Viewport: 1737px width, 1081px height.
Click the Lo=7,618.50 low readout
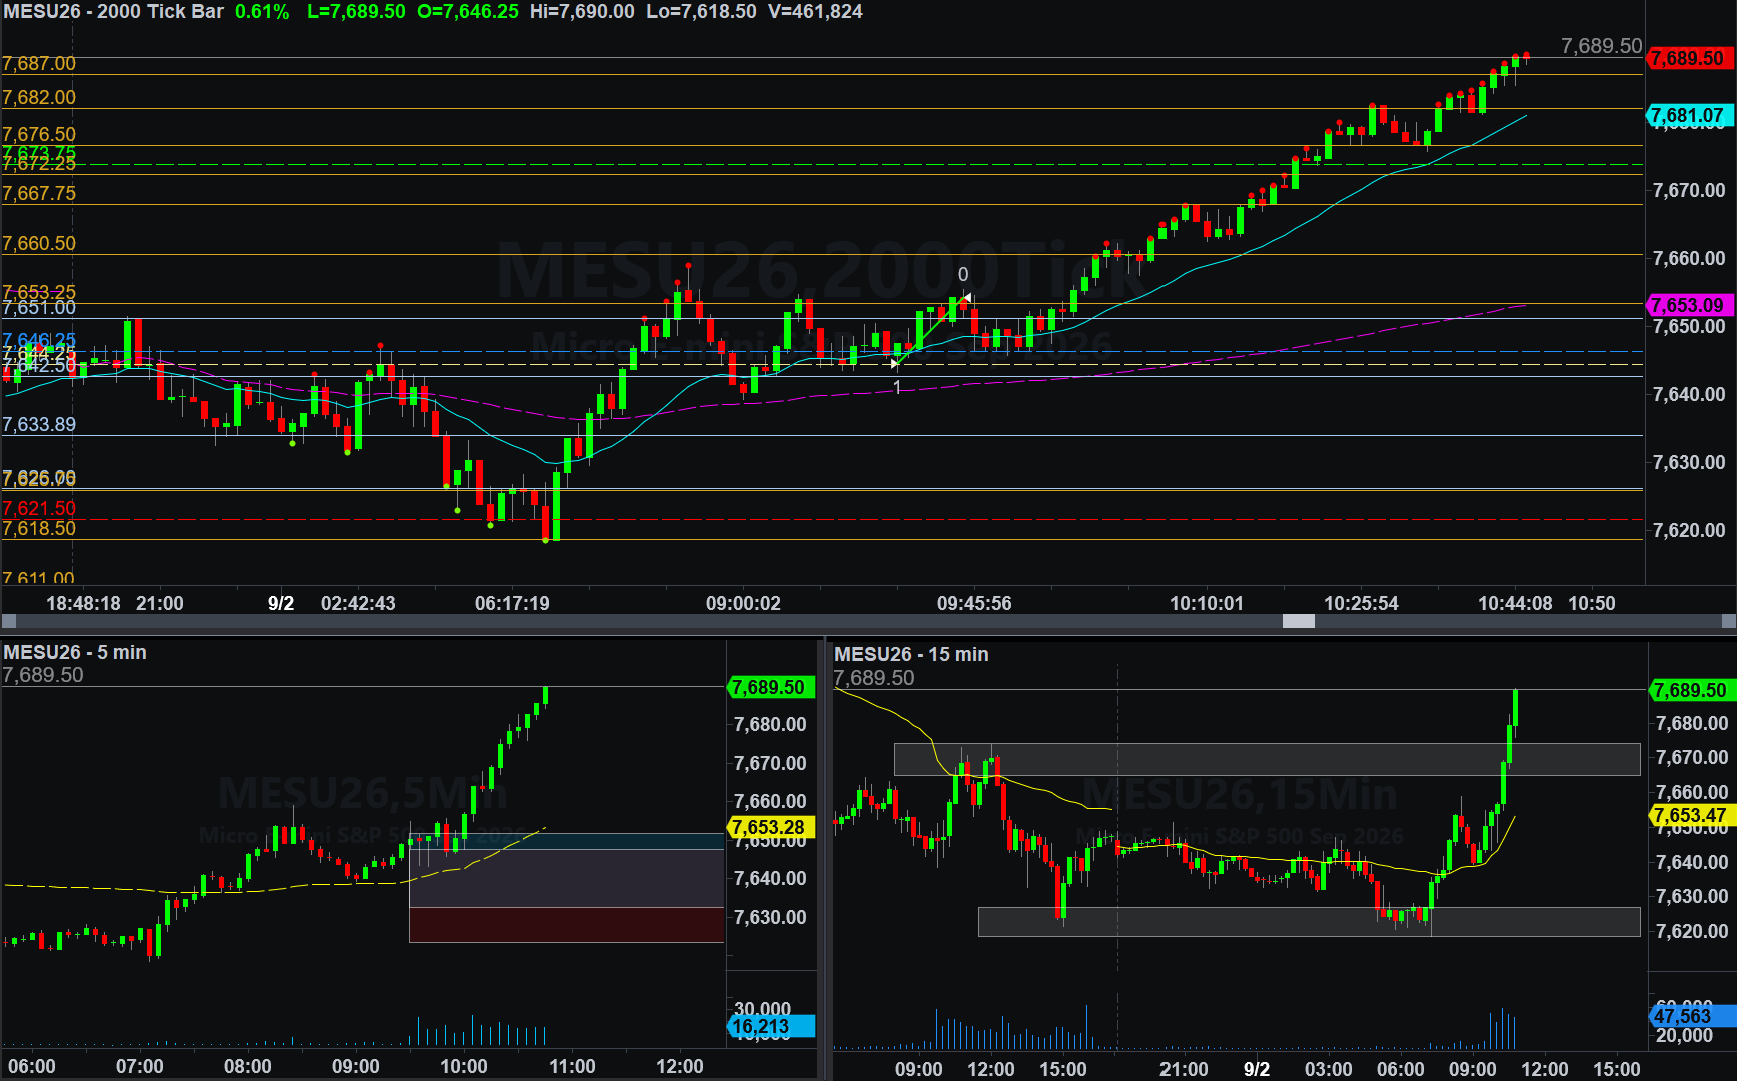701,12
